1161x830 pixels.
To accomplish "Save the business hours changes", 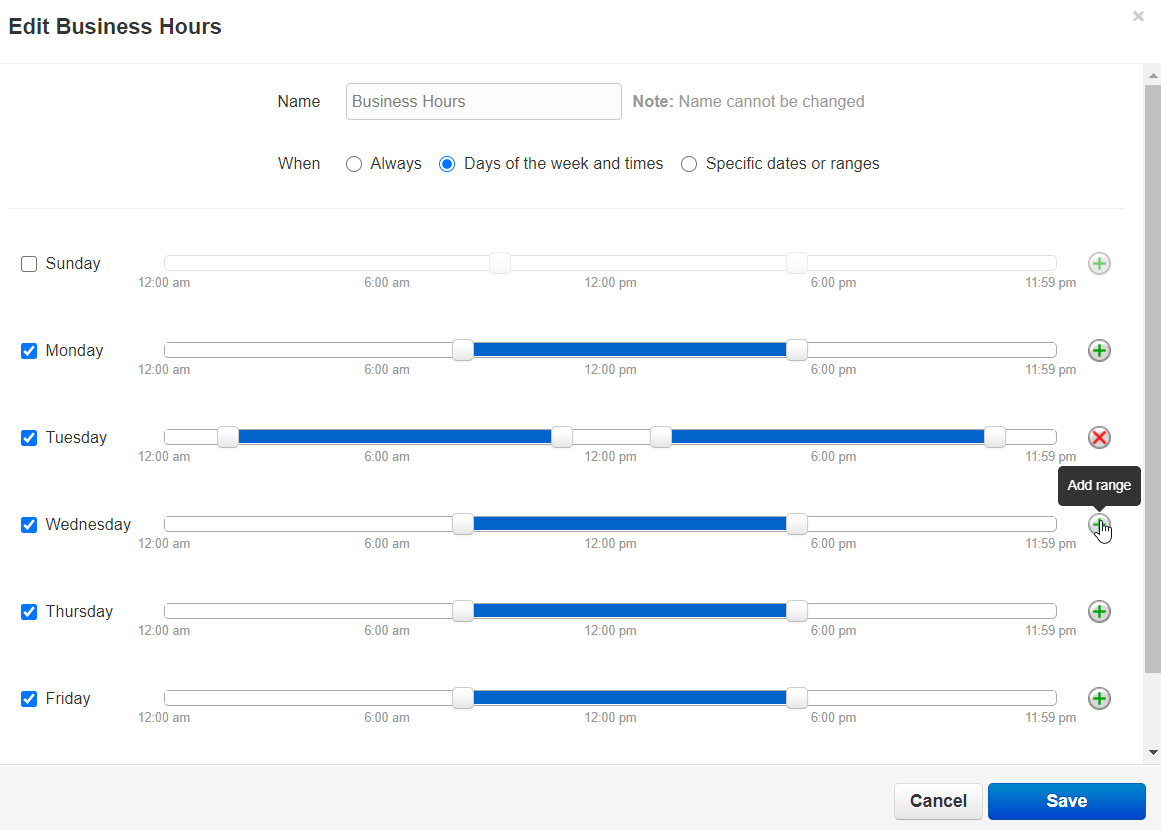I will [x=1066, y=801].
